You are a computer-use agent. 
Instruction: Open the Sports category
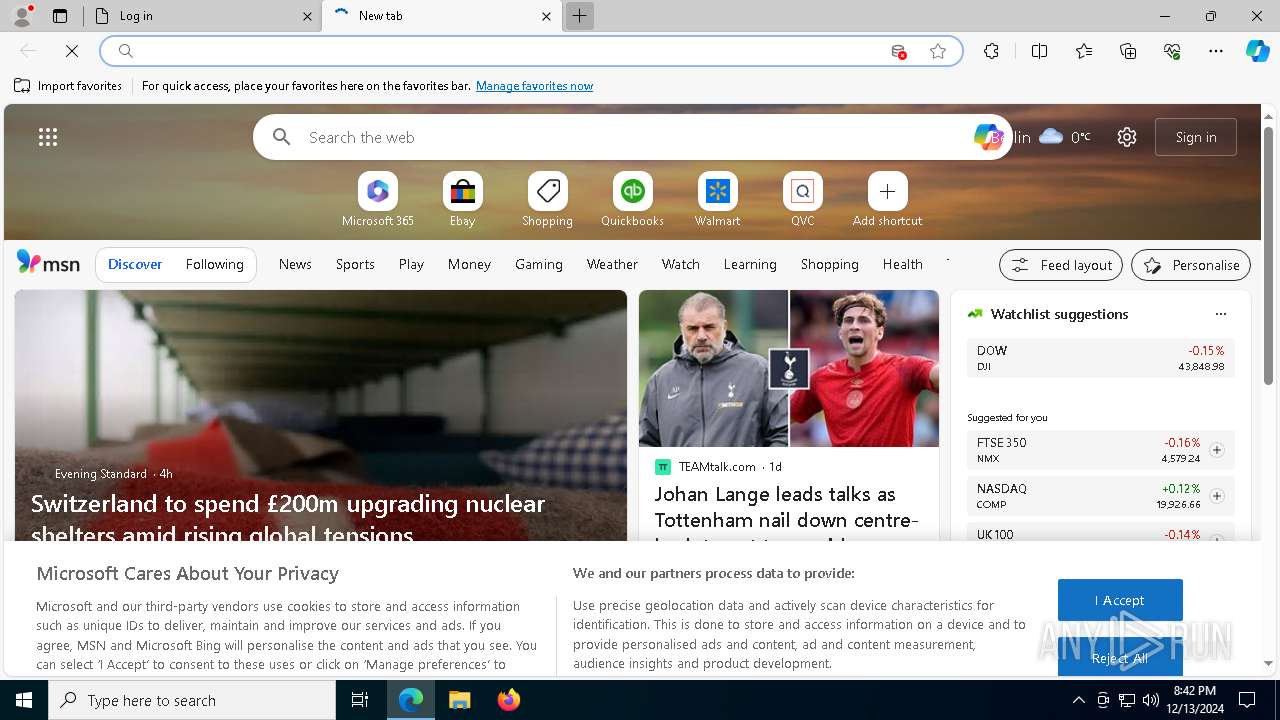tap(355, 264)
